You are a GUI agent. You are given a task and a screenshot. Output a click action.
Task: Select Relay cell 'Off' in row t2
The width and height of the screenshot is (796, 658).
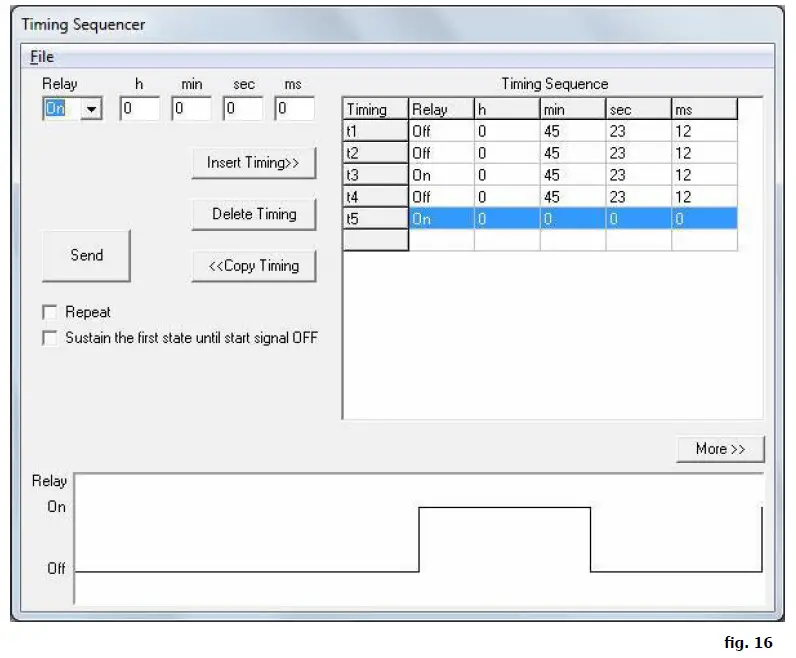tap(442, 153)
